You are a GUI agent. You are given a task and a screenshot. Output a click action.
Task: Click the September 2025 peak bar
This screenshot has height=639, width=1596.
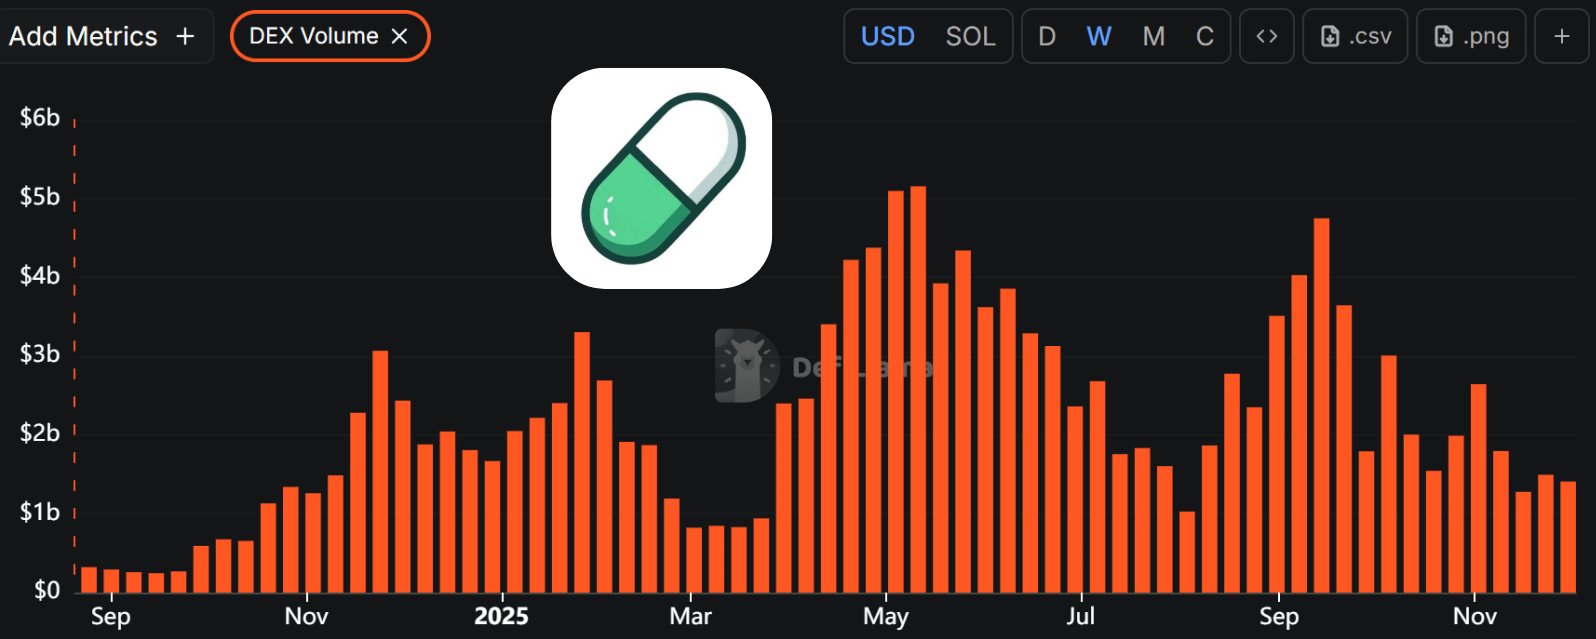coord(1321,405)
